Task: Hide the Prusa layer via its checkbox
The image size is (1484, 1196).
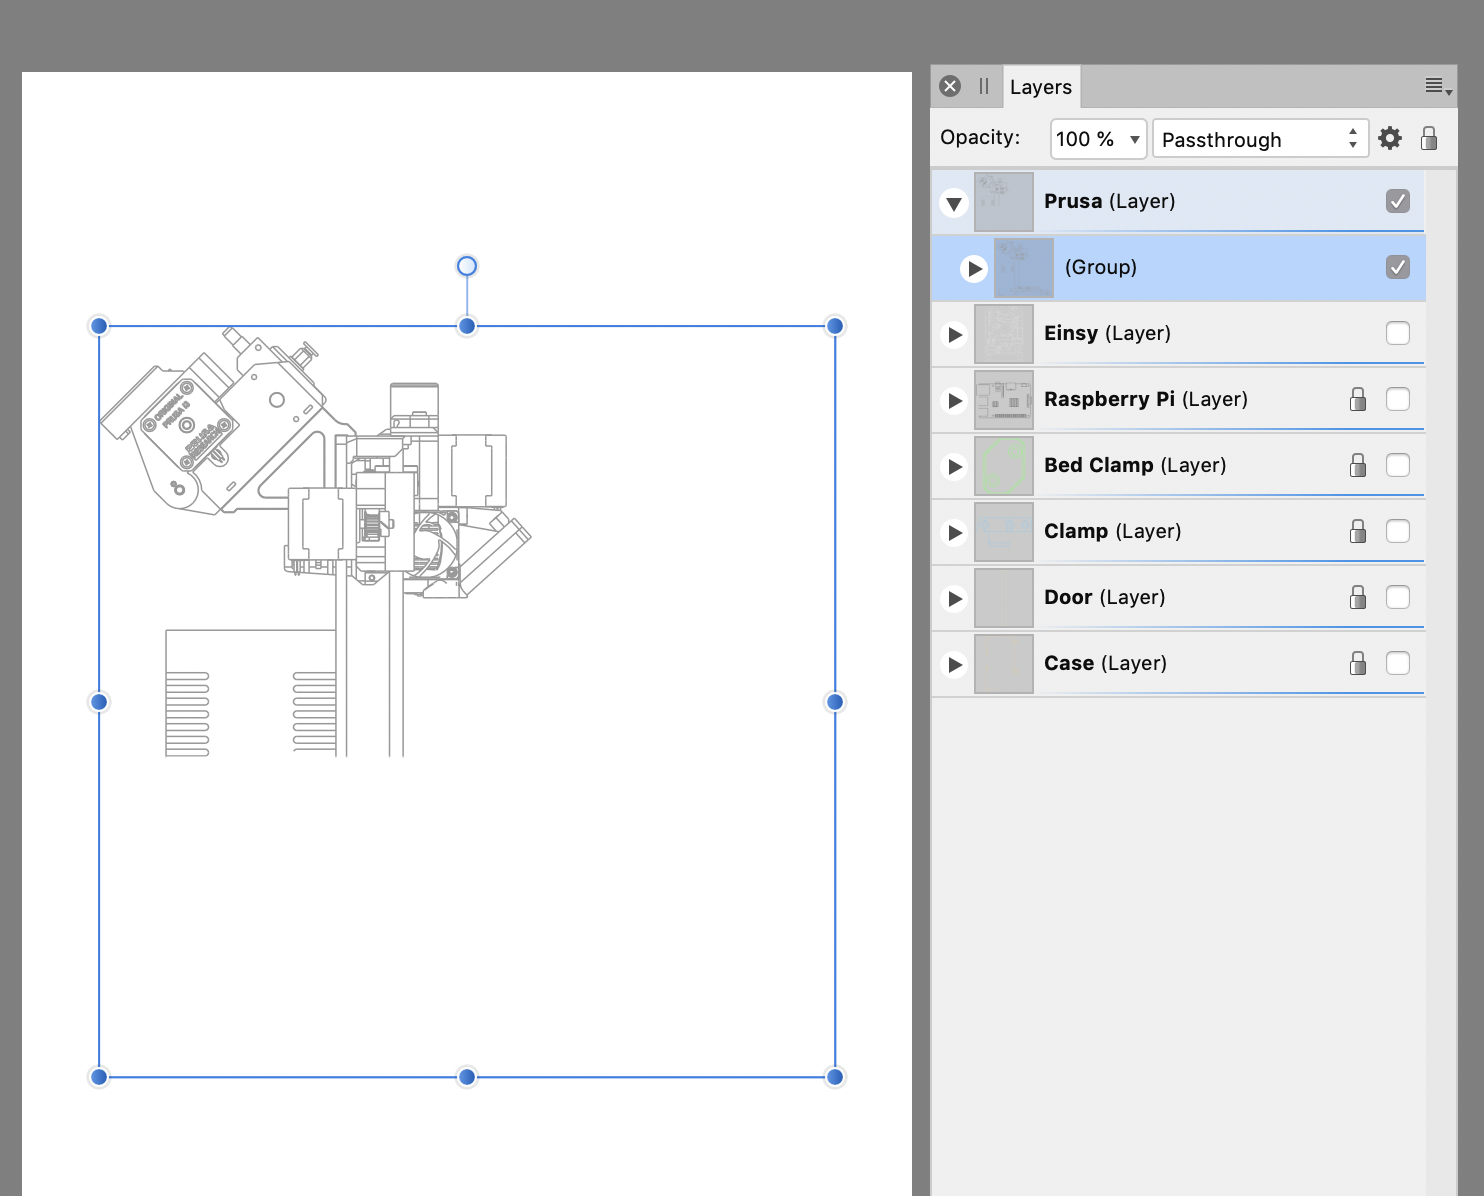Action: coord(1397,201)
